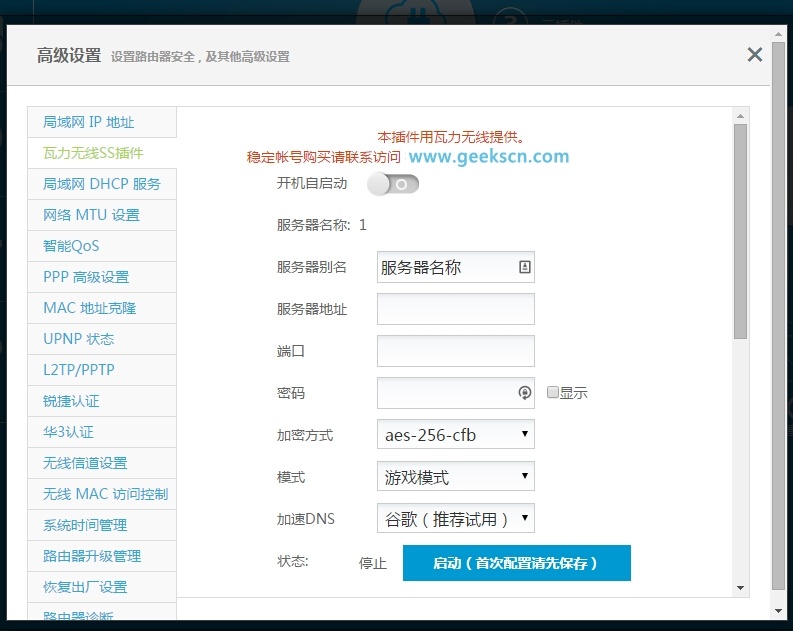Click the inner scrollbar down arrow
Screen dimensions: 793x631
(x=740, y=587)
